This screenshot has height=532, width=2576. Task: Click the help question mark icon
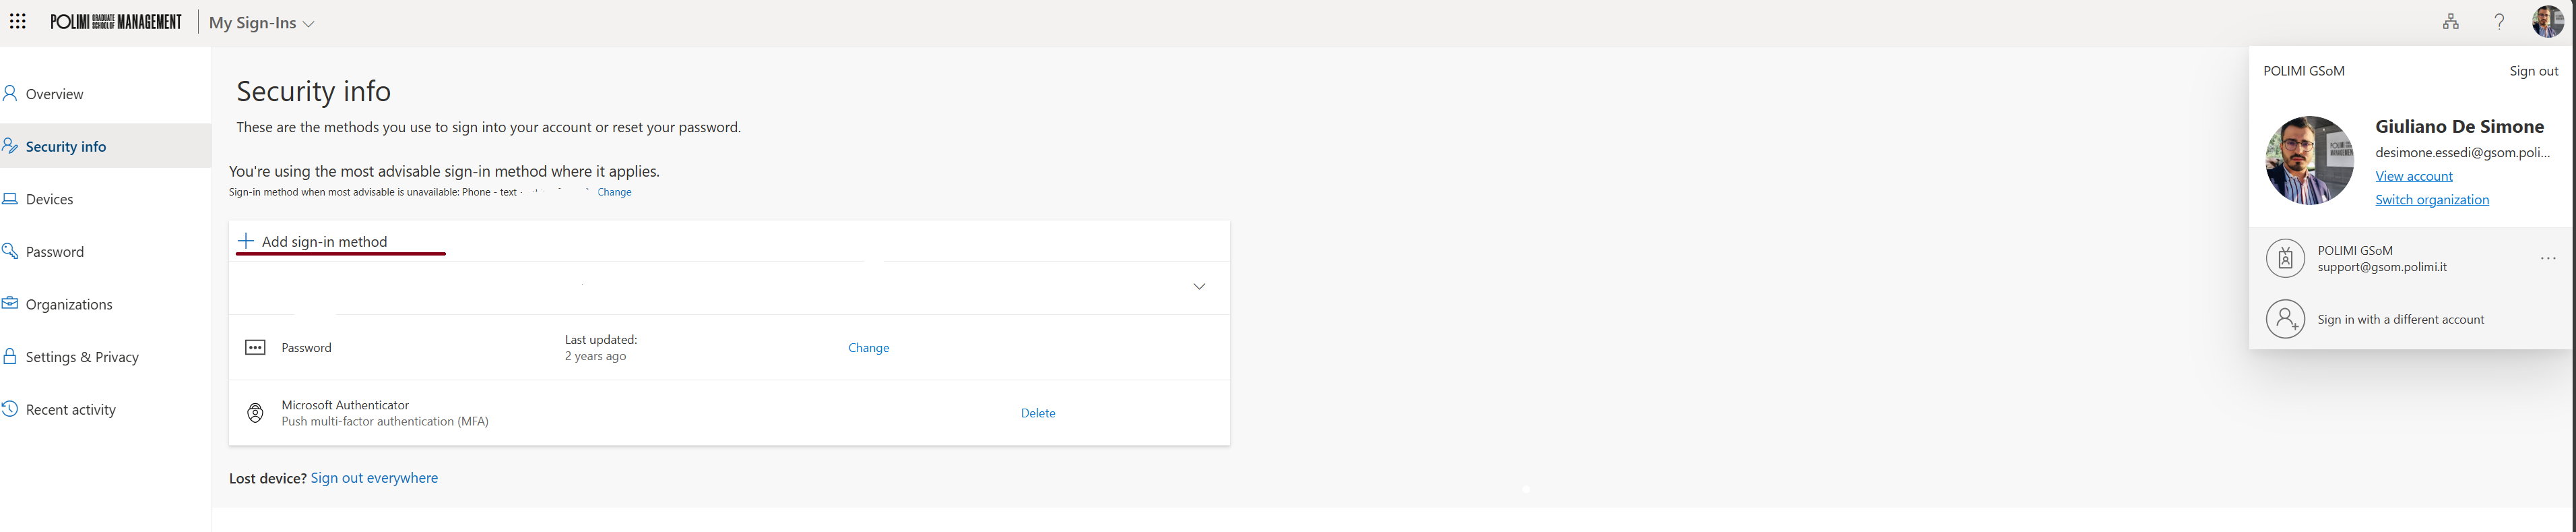click(2499, 21)
